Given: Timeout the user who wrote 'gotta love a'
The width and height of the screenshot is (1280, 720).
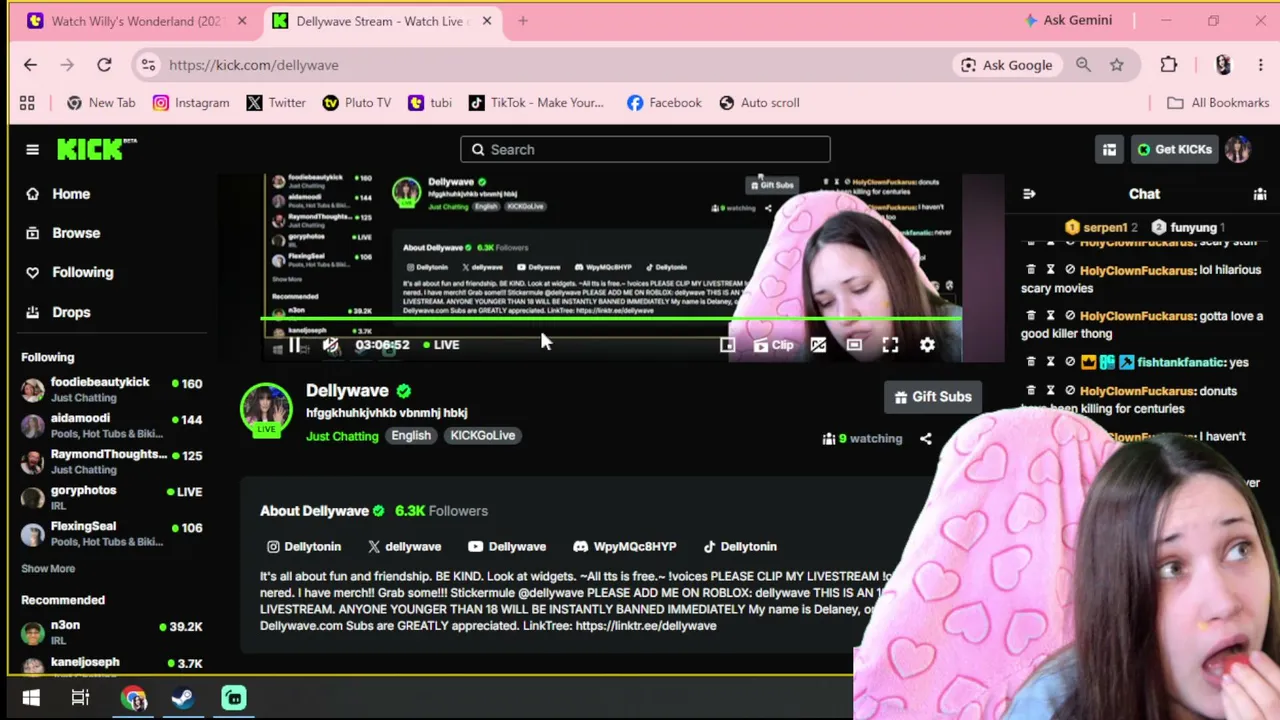Looking at the screenshot, I should pyautogui.click(x=1051, y=316).
